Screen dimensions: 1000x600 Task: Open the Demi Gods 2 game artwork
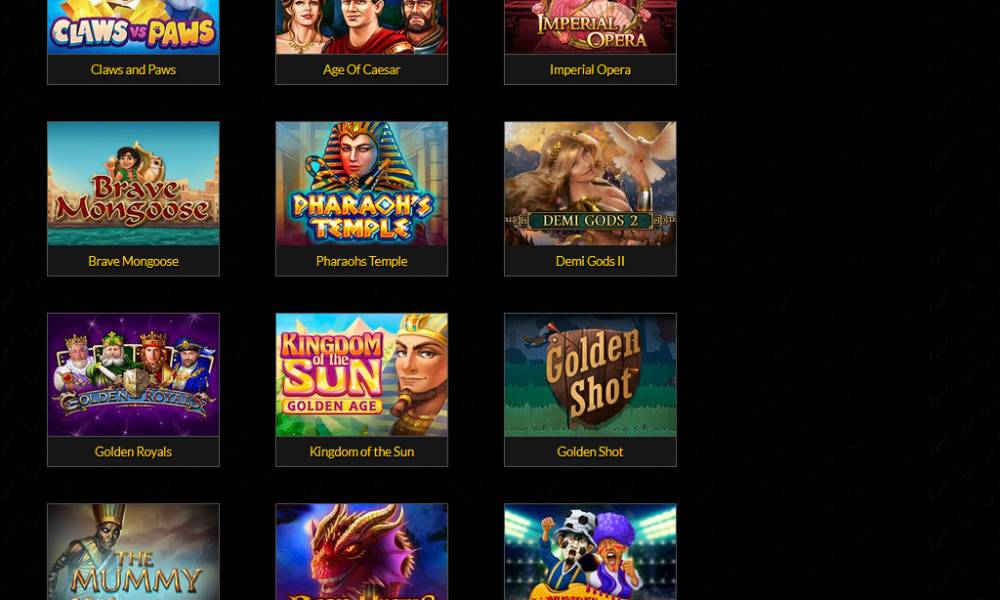click(x=590, y=184)
